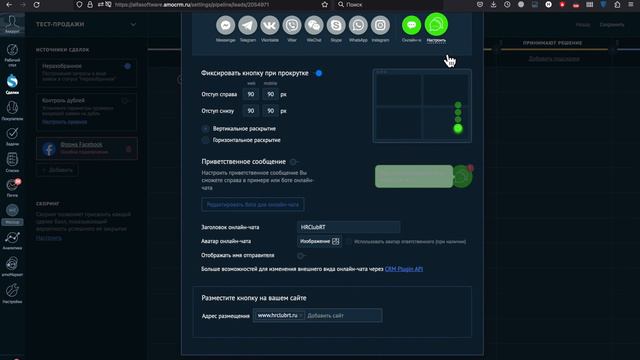
Task: Pick the Viber channel icon
Action: pyautogui.click(x=292, y=25)
